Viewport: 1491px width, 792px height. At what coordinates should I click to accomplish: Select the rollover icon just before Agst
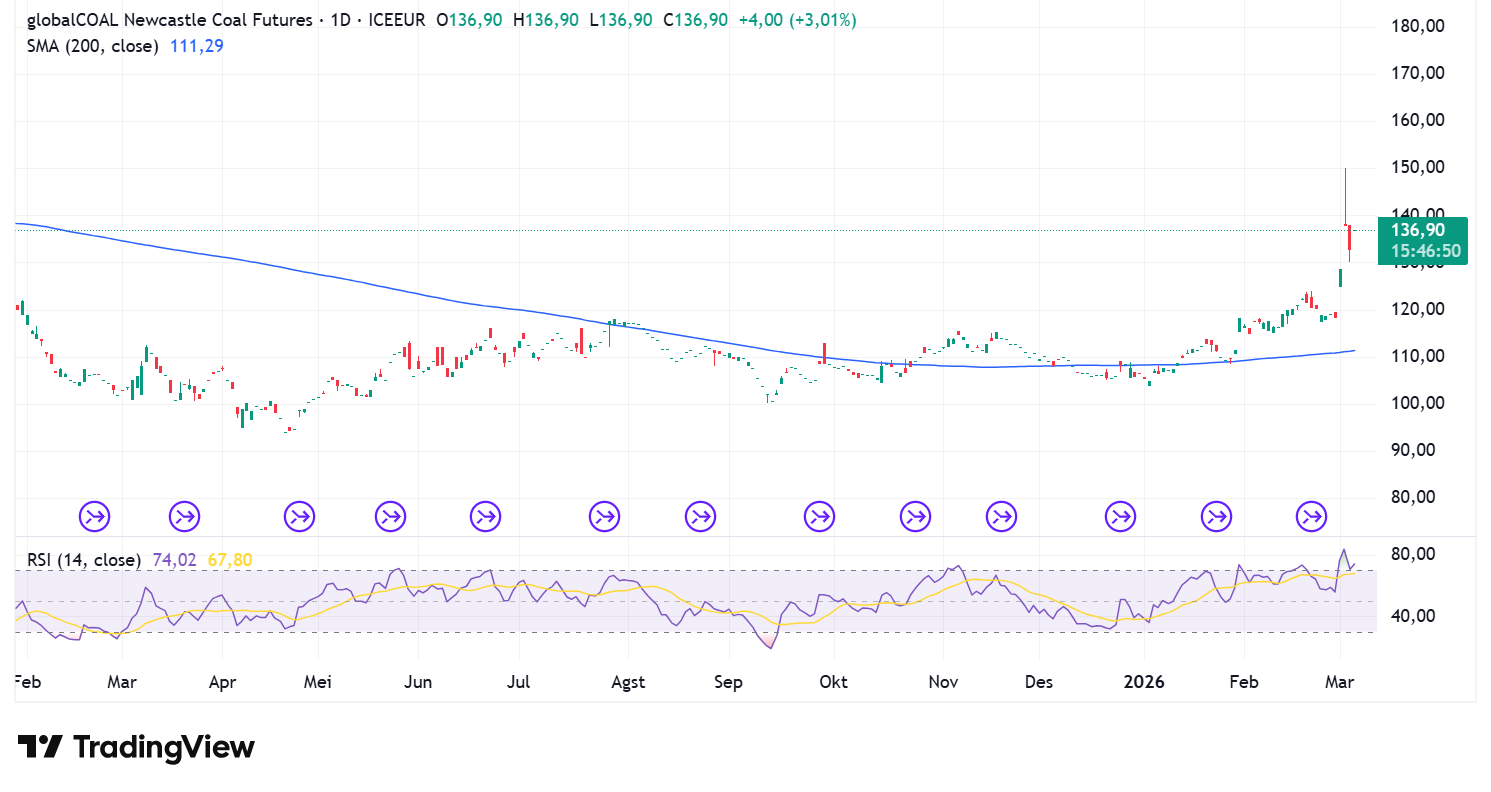click(x=604, y=517)
